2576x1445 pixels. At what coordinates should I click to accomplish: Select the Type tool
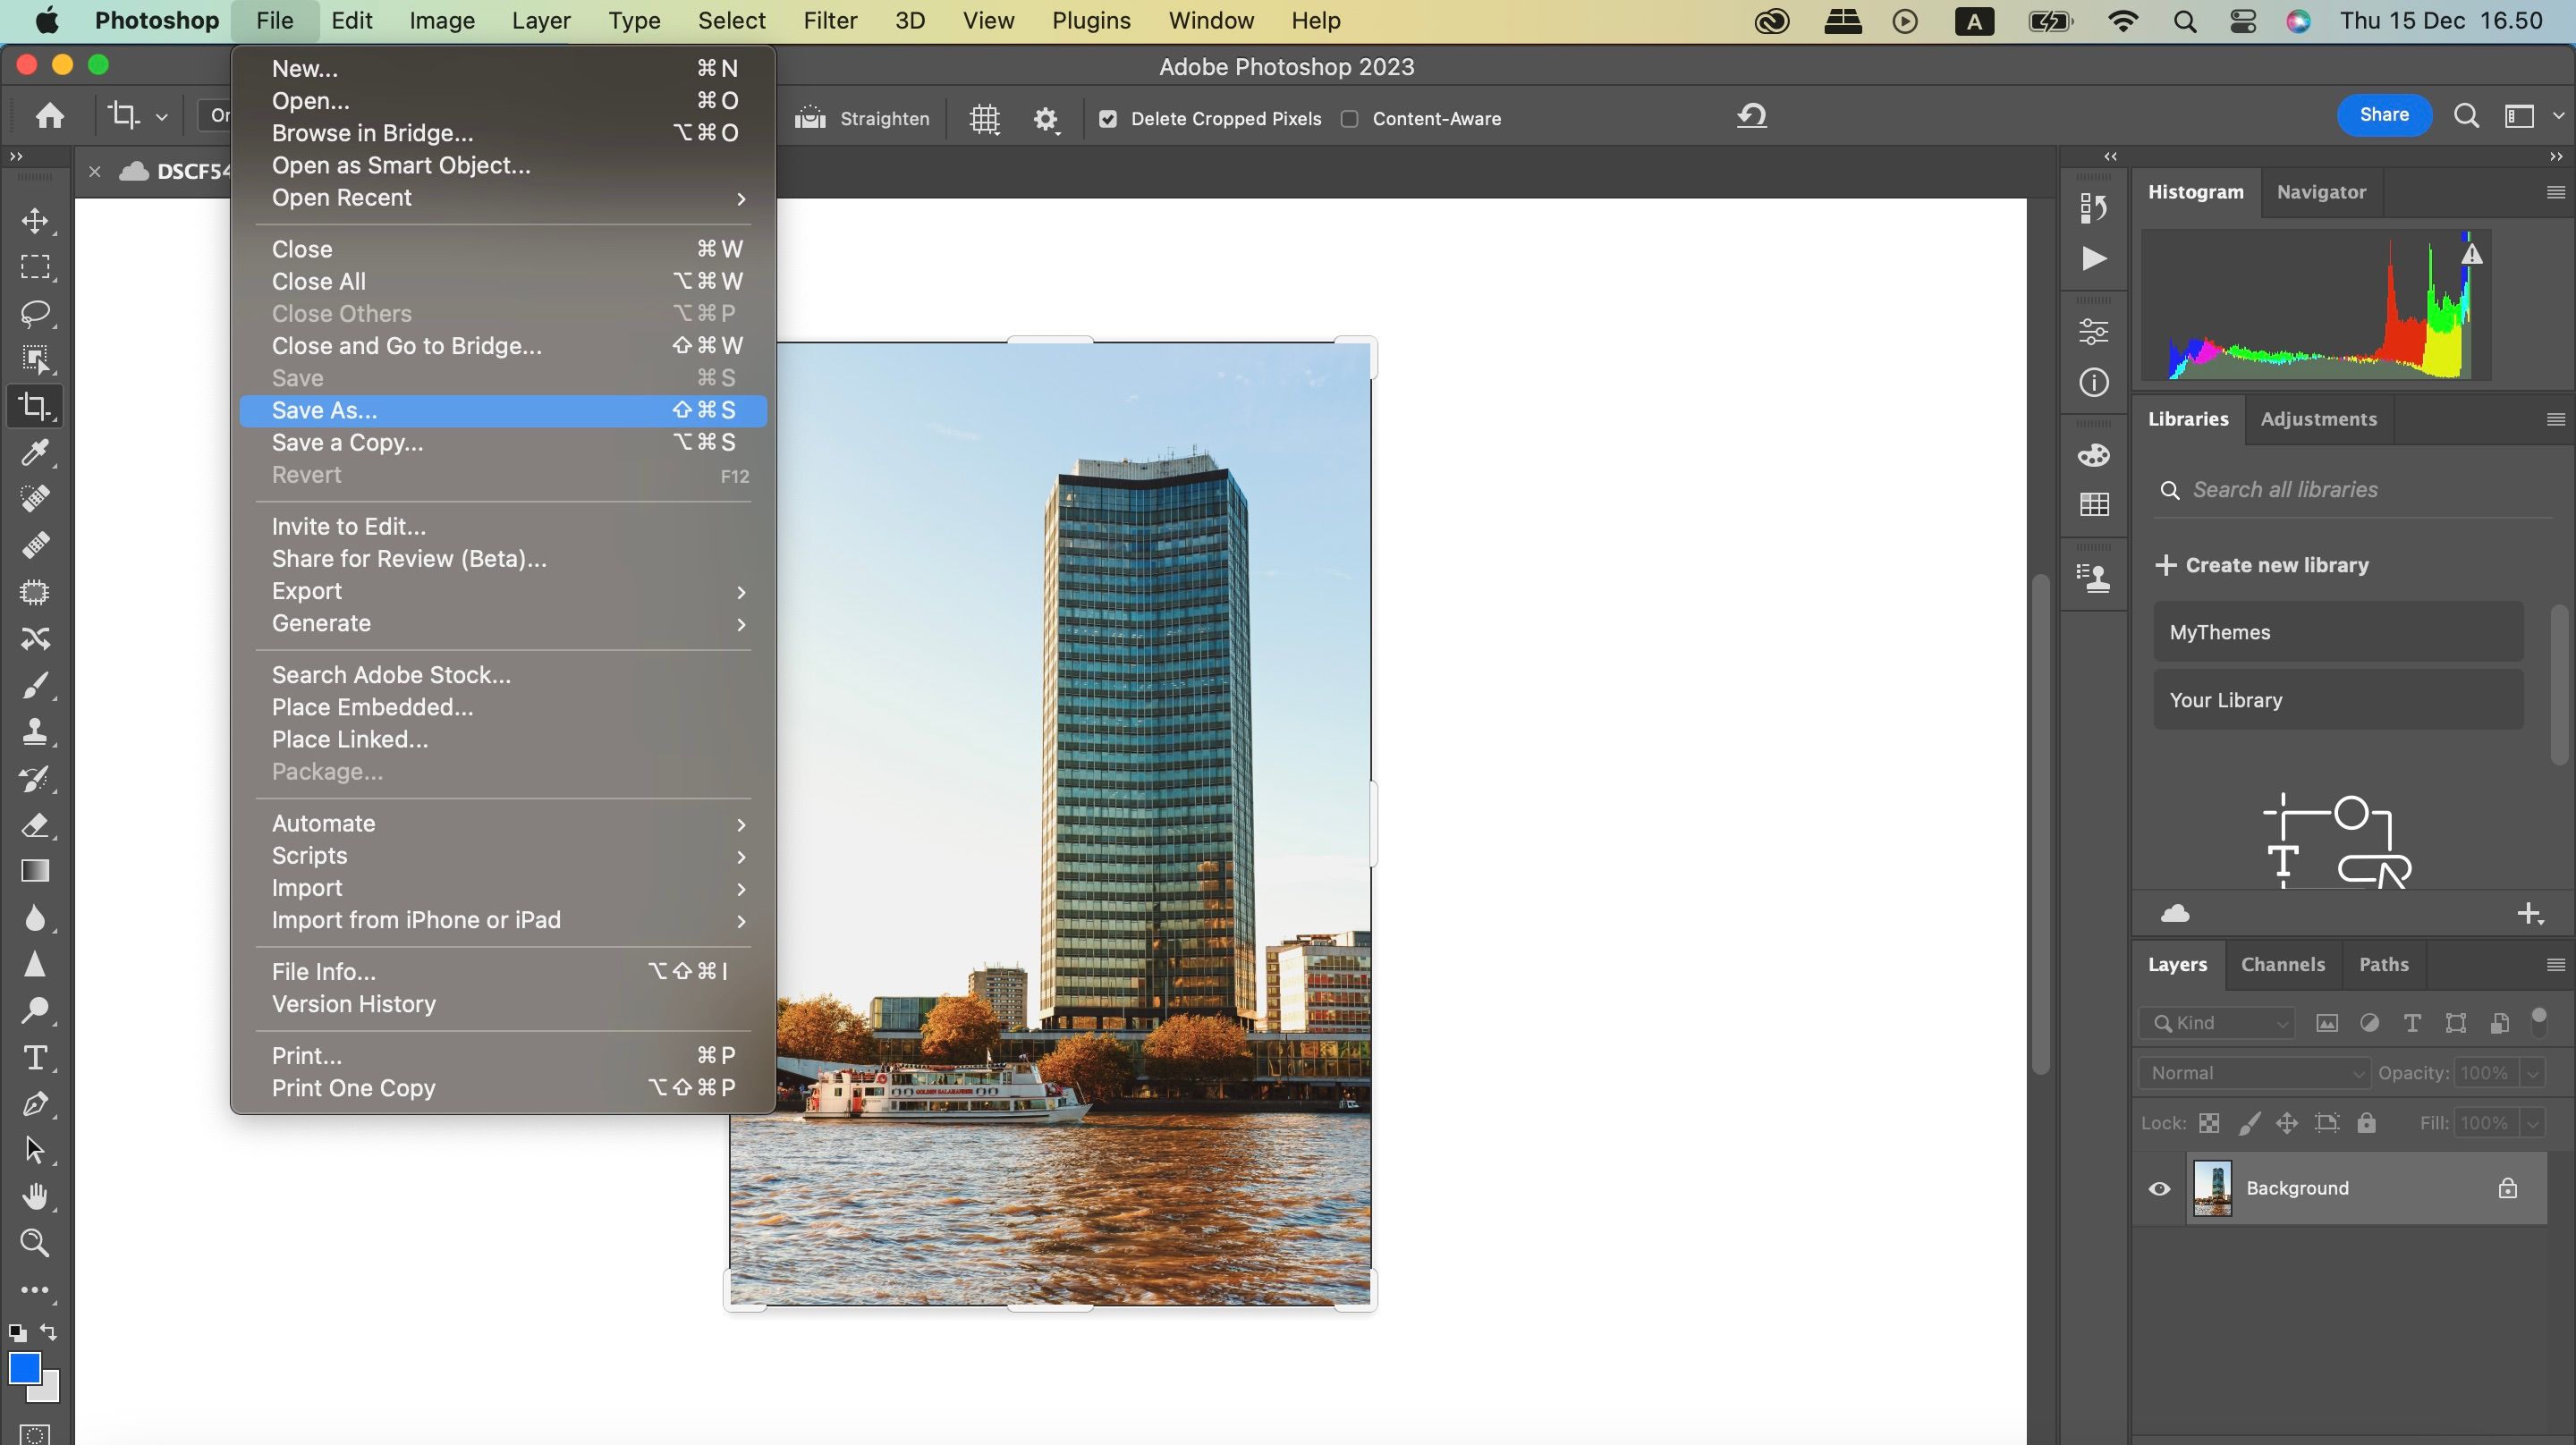click(36, 1057)
